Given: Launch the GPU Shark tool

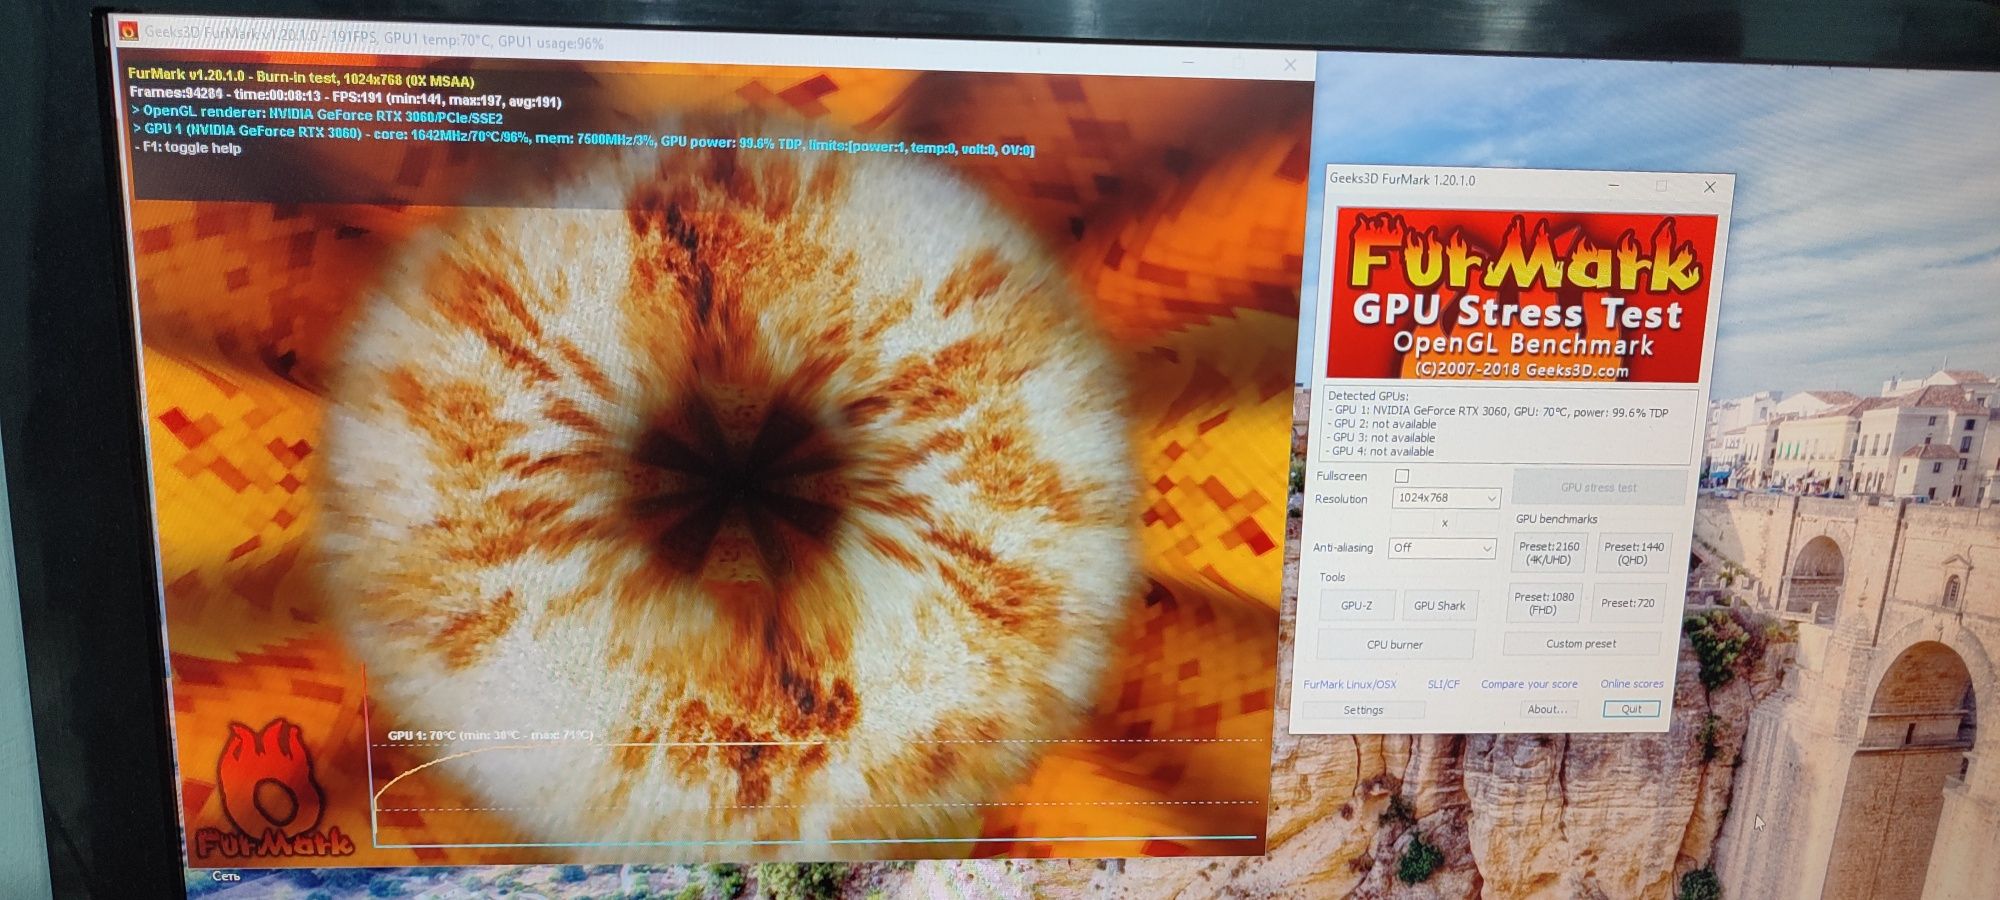Looking at the screenshot, I should tap(1439, 606).
